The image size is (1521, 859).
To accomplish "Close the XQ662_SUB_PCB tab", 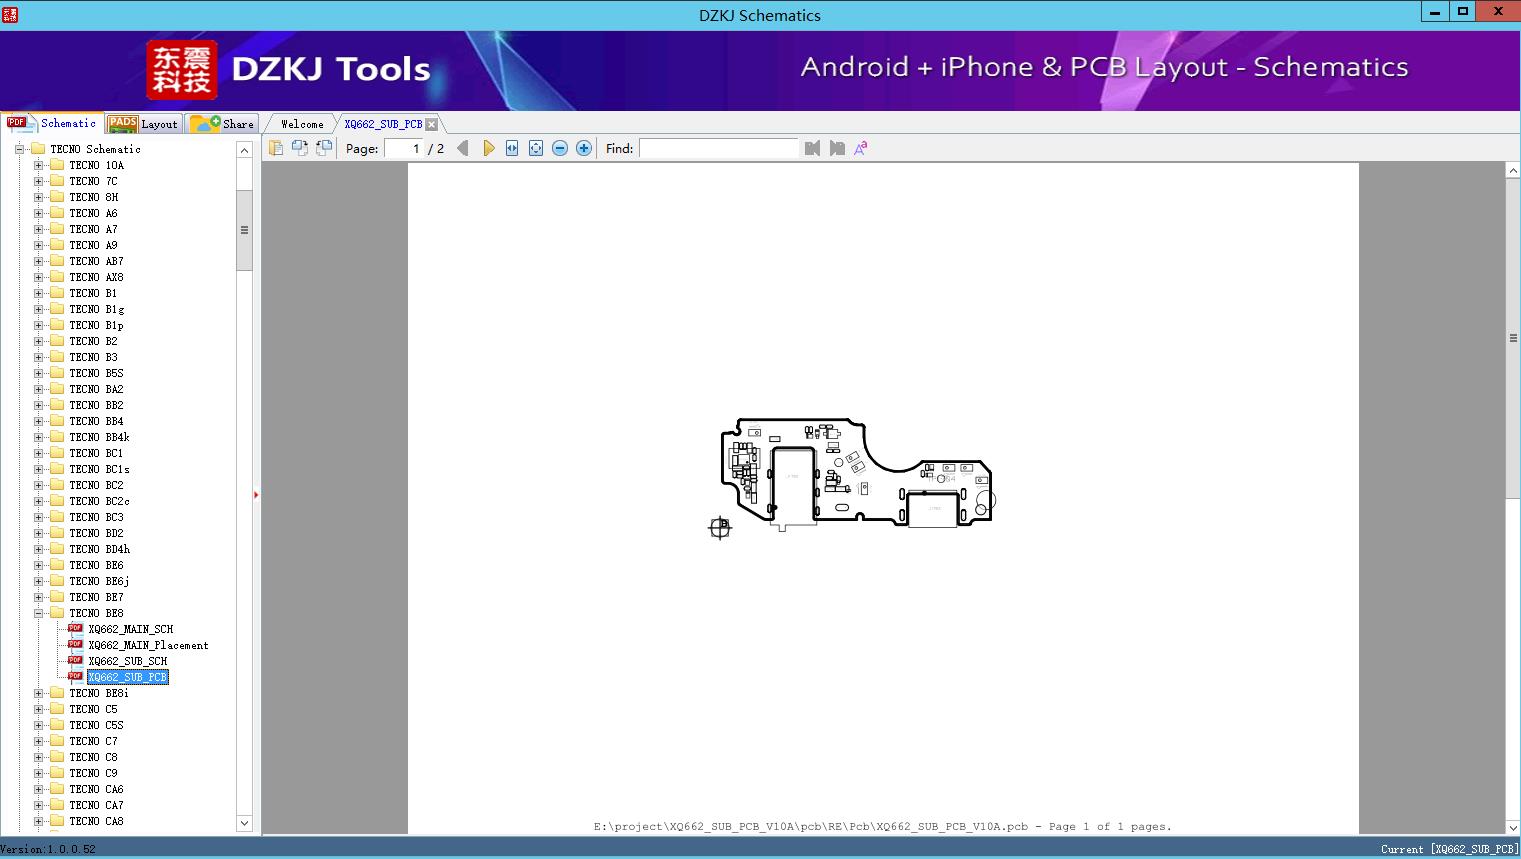I will [432, 124].
